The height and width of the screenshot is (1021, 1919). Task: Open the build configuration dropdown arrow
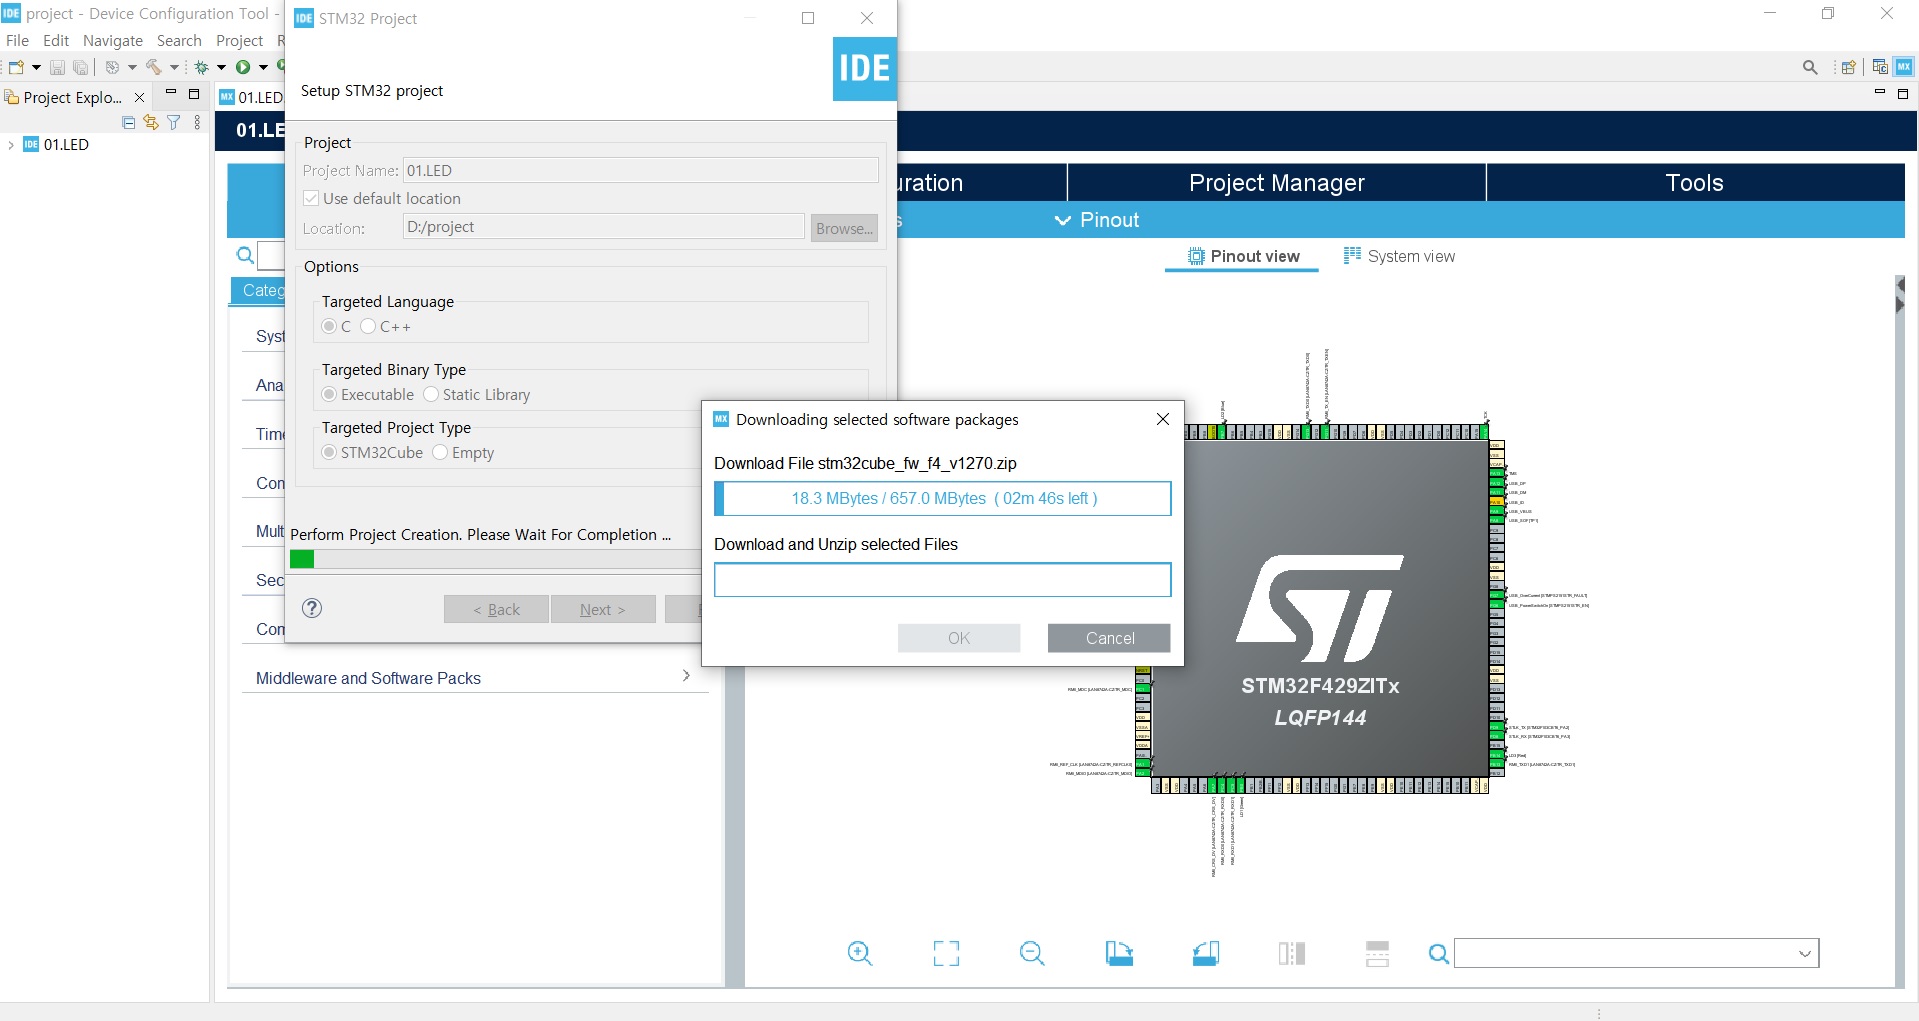coord(132,67)
